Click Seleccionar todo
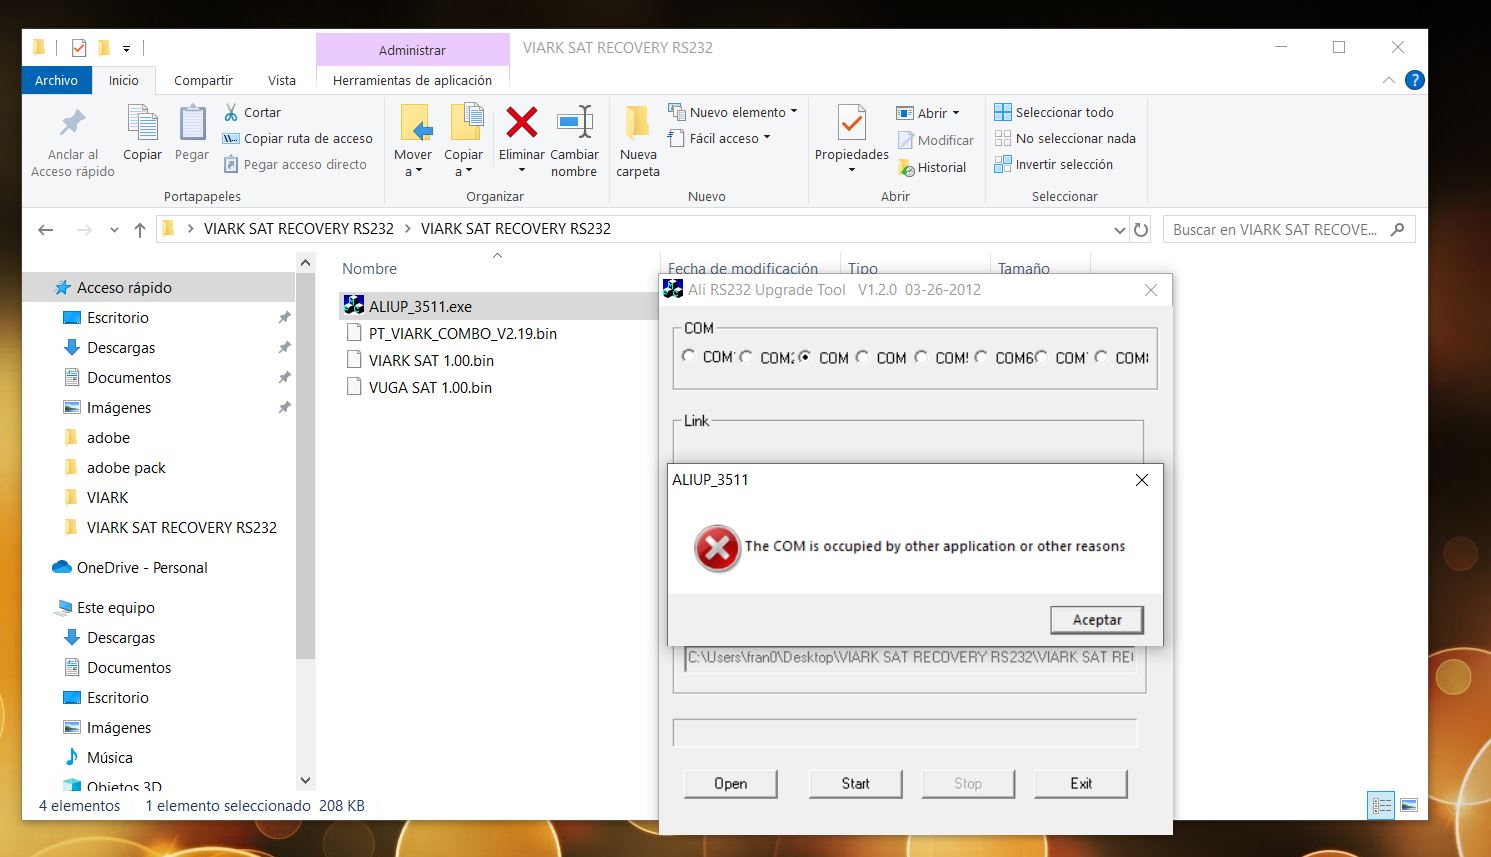Image resolution: width=1491 pixels, height=857 pixels. tap(1053, 112)
